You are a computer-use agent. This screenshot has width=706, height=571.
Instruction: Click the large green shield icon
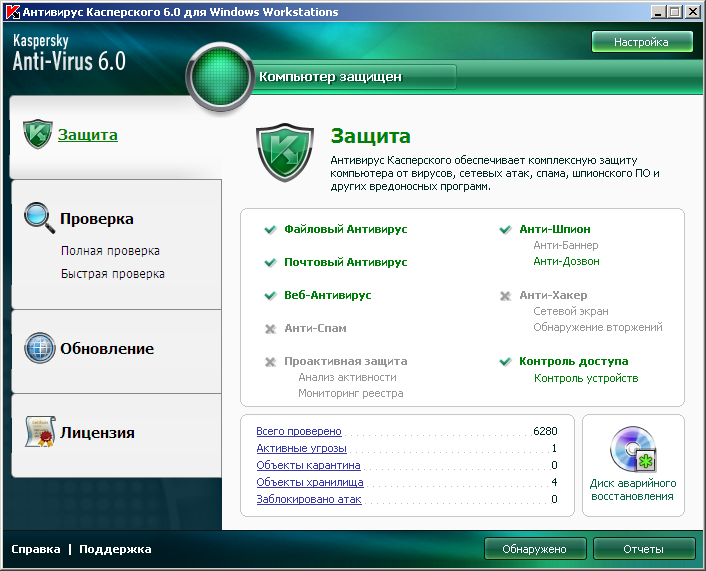tap(285, 152)
